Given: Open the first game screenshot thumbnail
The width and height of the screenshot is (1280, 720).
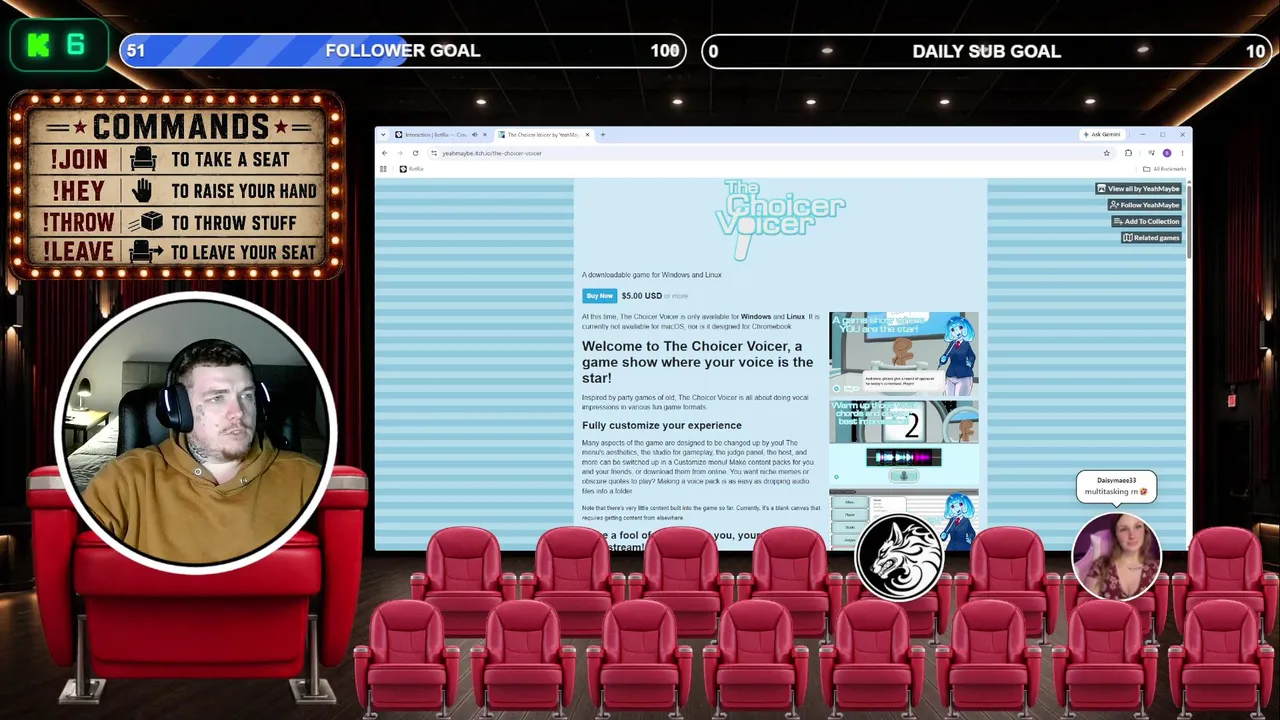Looking at the screenshot, I should point(904,355).
